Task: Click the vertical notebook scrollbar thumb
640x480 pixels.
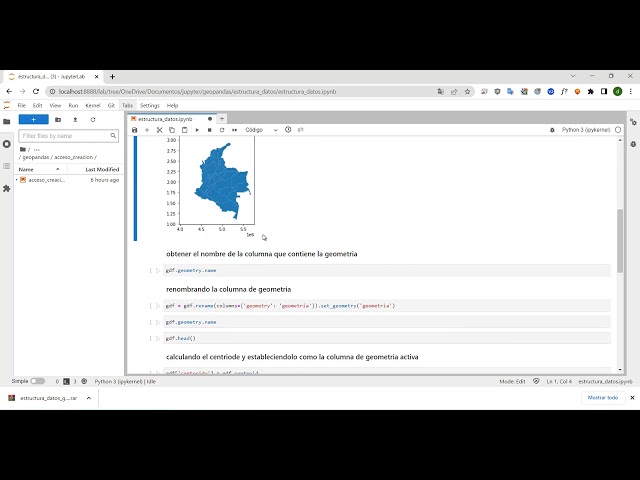Action: pyautogui.click(x=620, y=241)
